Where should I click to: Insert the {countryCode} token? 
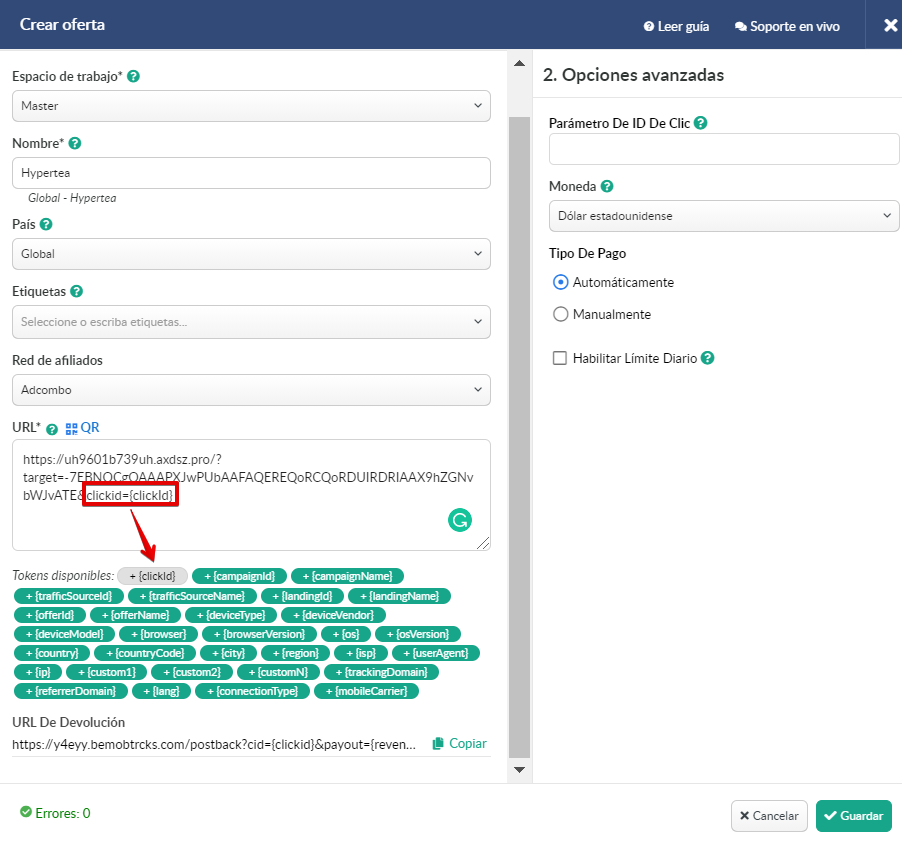(x=145, y=653)
